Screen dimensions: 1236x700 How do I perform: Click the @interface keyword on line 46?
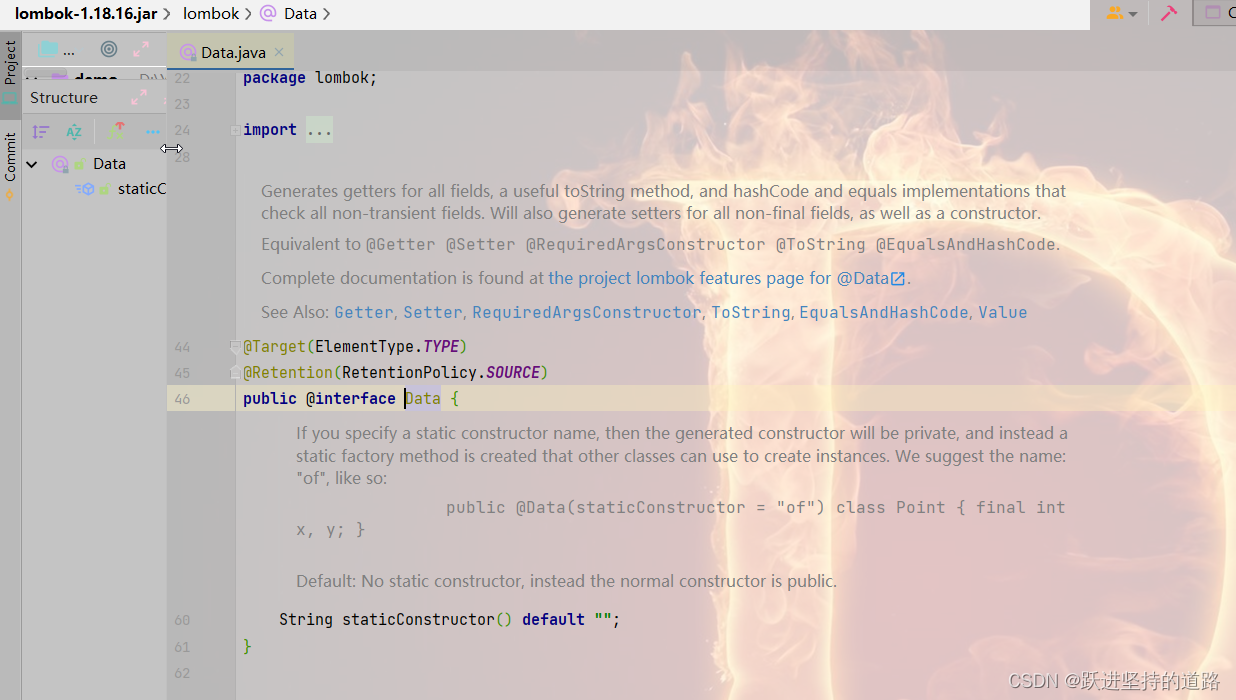[x=351, y=398]
